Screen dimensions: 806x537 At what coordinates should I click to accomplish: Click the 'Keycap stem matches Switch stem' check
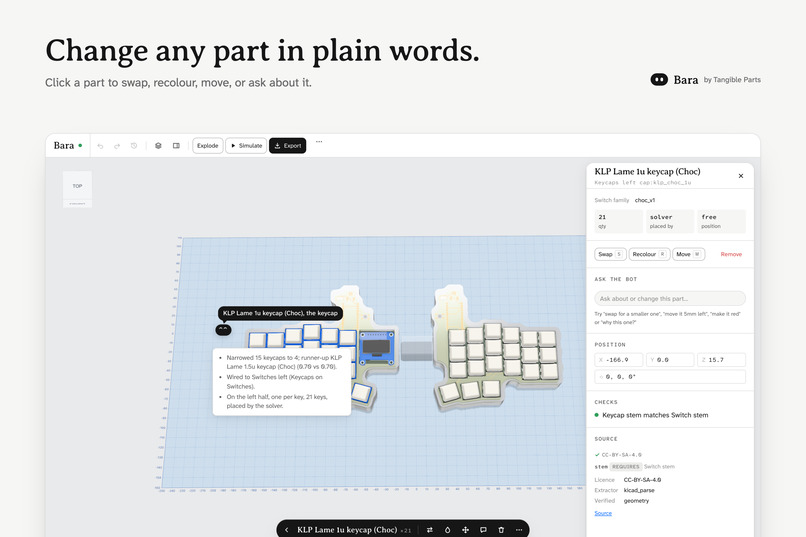tap(651, 415)
